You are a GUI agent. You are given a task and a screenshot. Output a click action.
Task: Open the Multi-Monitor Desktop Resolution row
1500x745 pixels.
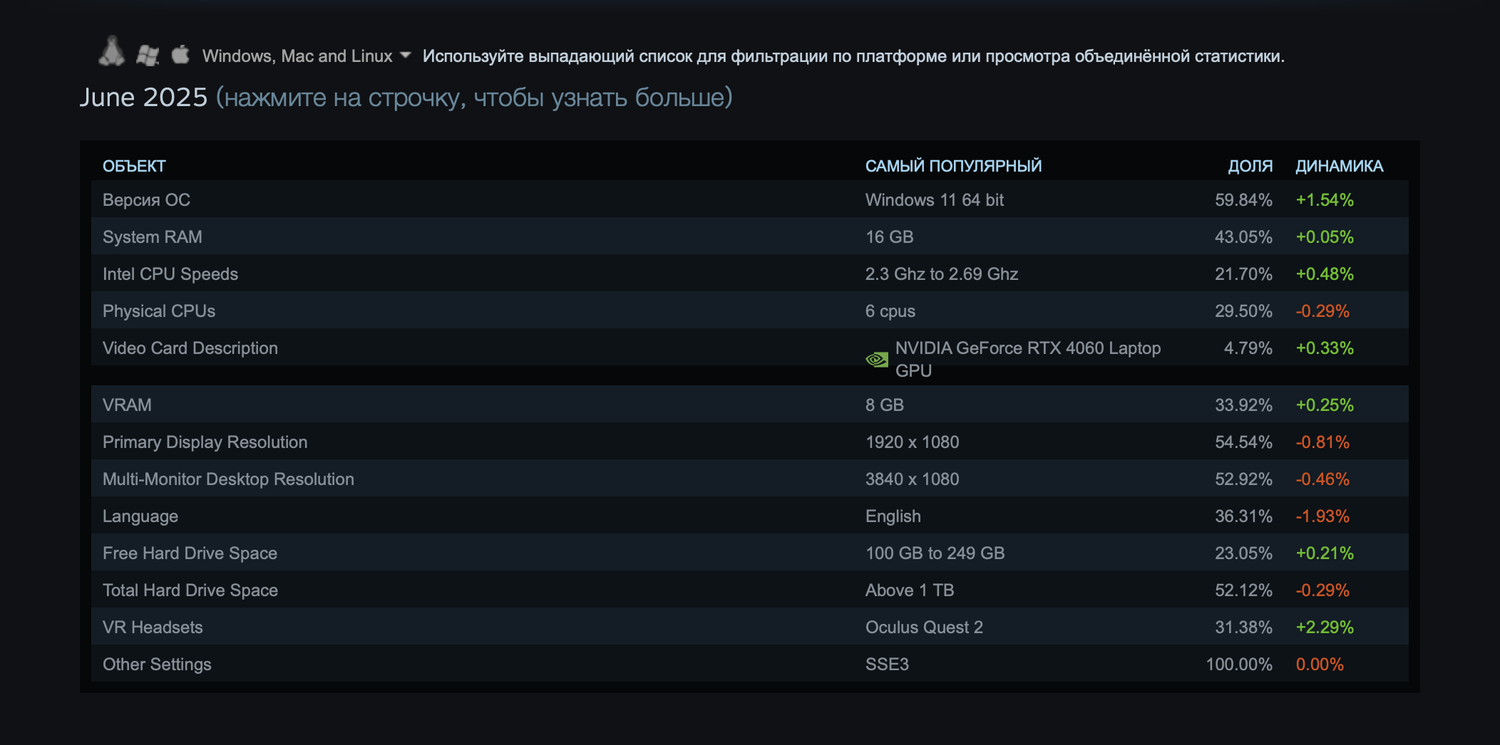point(228,479)
